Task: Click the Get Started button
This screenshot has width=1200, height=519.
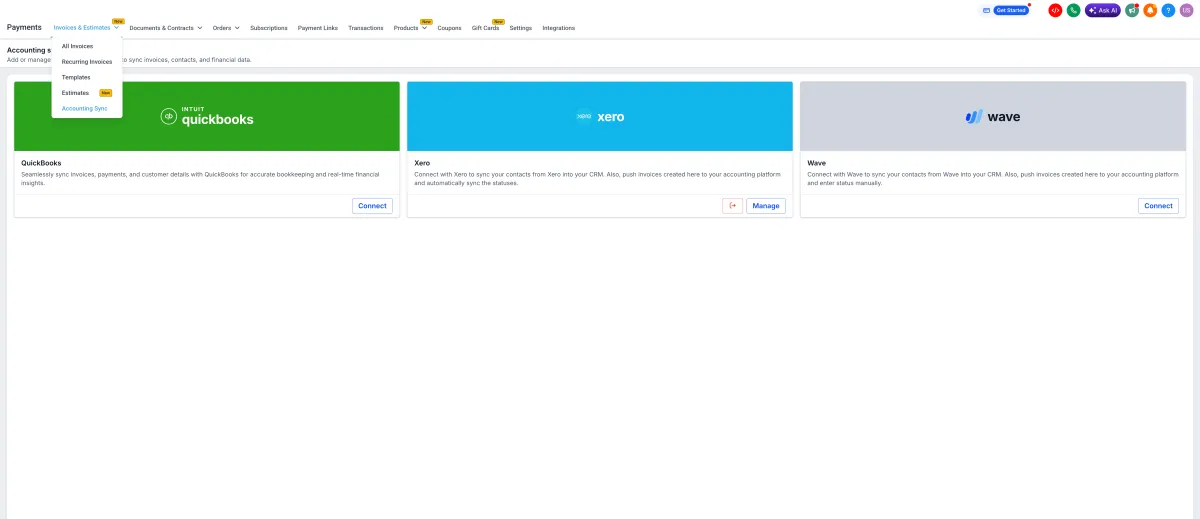Action: coord(1010,10)
